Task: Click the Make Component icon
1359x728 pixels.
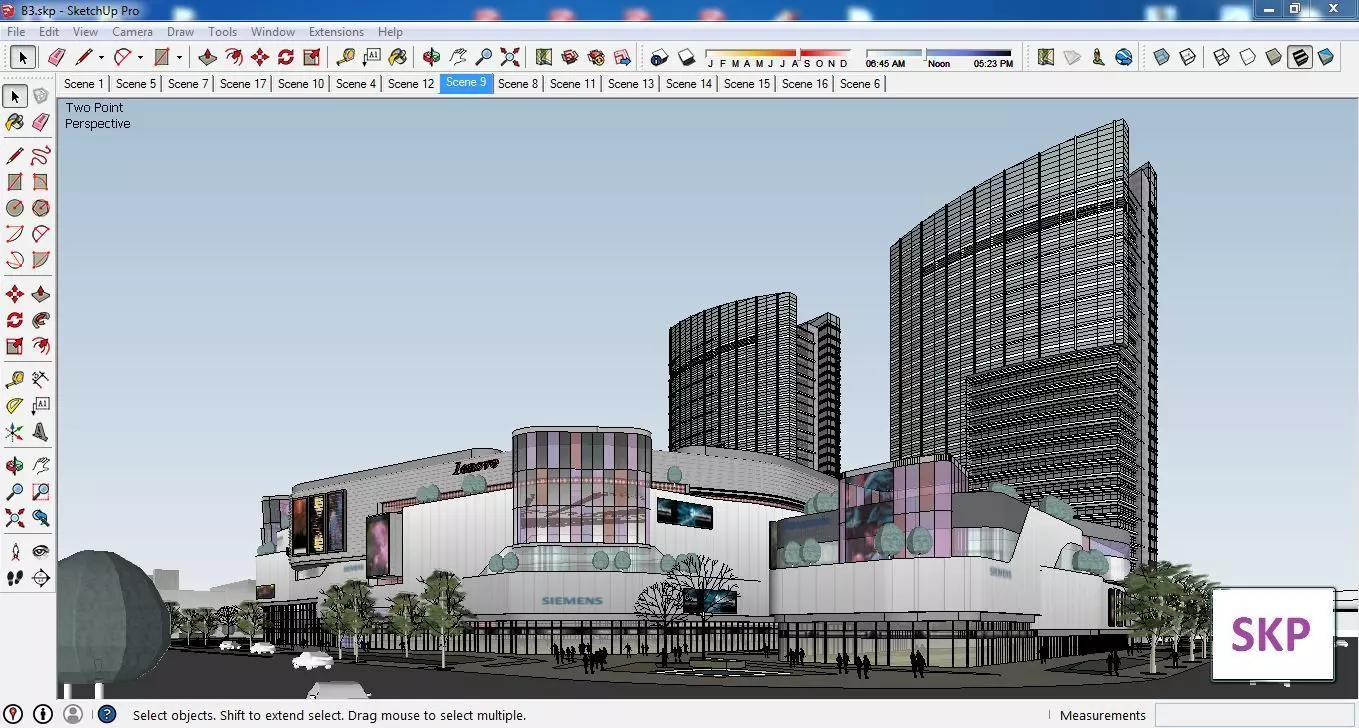Action: pyautogui.click(x=40, y=96)
